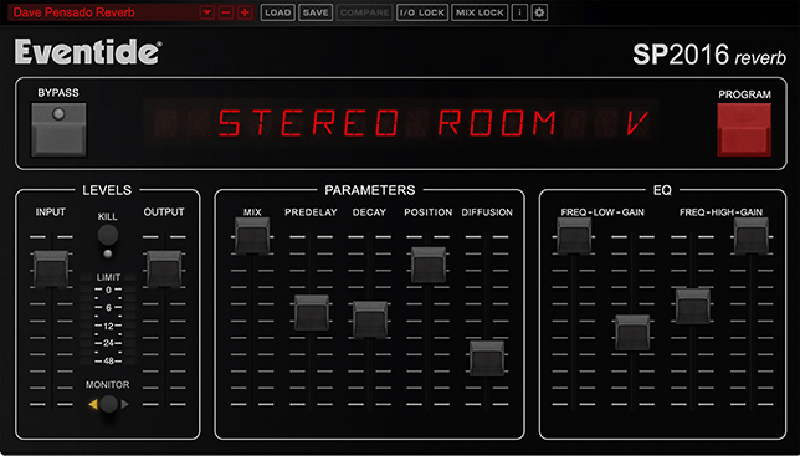Screen dimensions: 800x456
Task: Open the info (i) button
Action: tap(519, 12)
